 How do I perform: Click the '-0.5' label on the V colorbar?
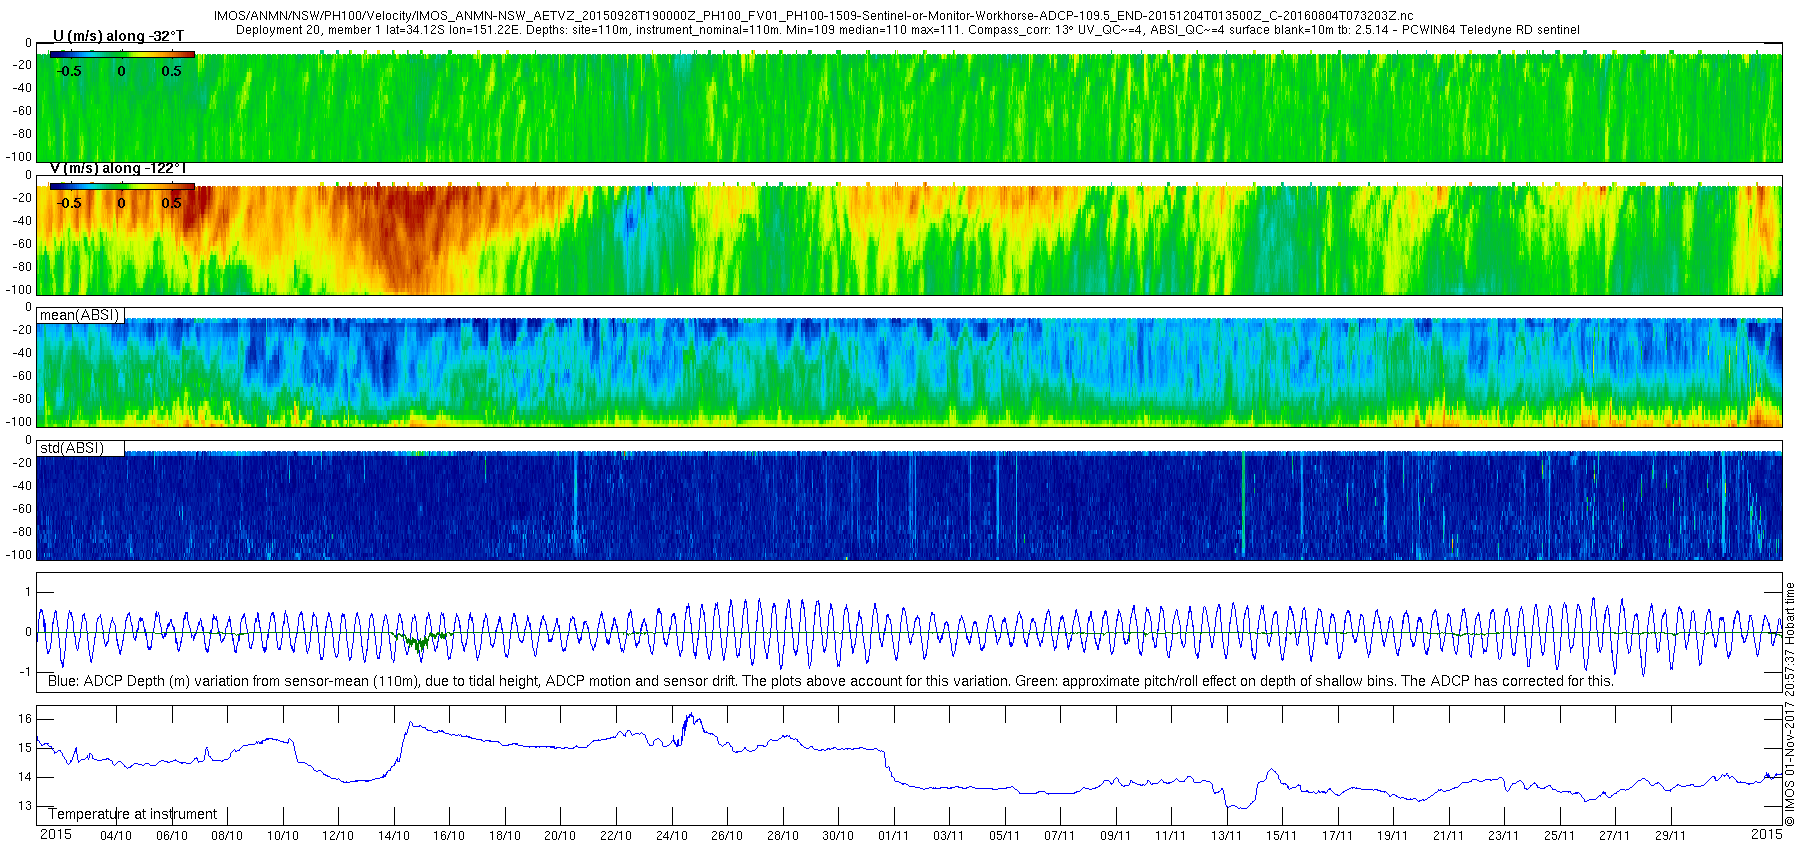pyautogui.click(x=69, y=203)
